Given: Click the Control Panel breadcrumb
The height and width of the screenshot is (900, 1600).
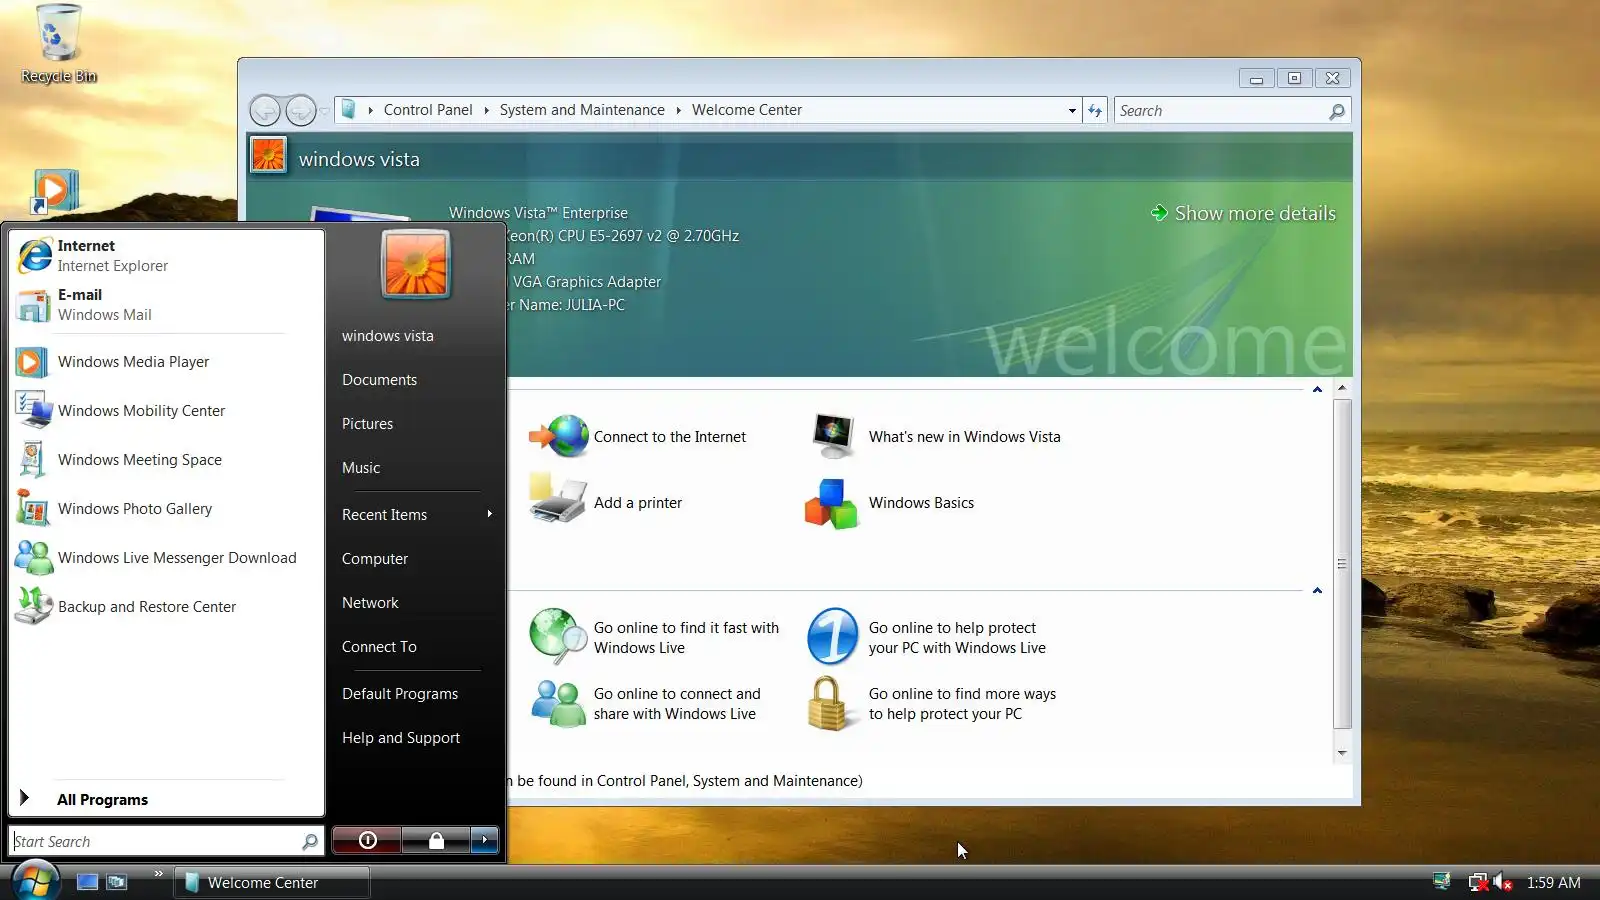Looking at the screenshot, I should [428, 110].
